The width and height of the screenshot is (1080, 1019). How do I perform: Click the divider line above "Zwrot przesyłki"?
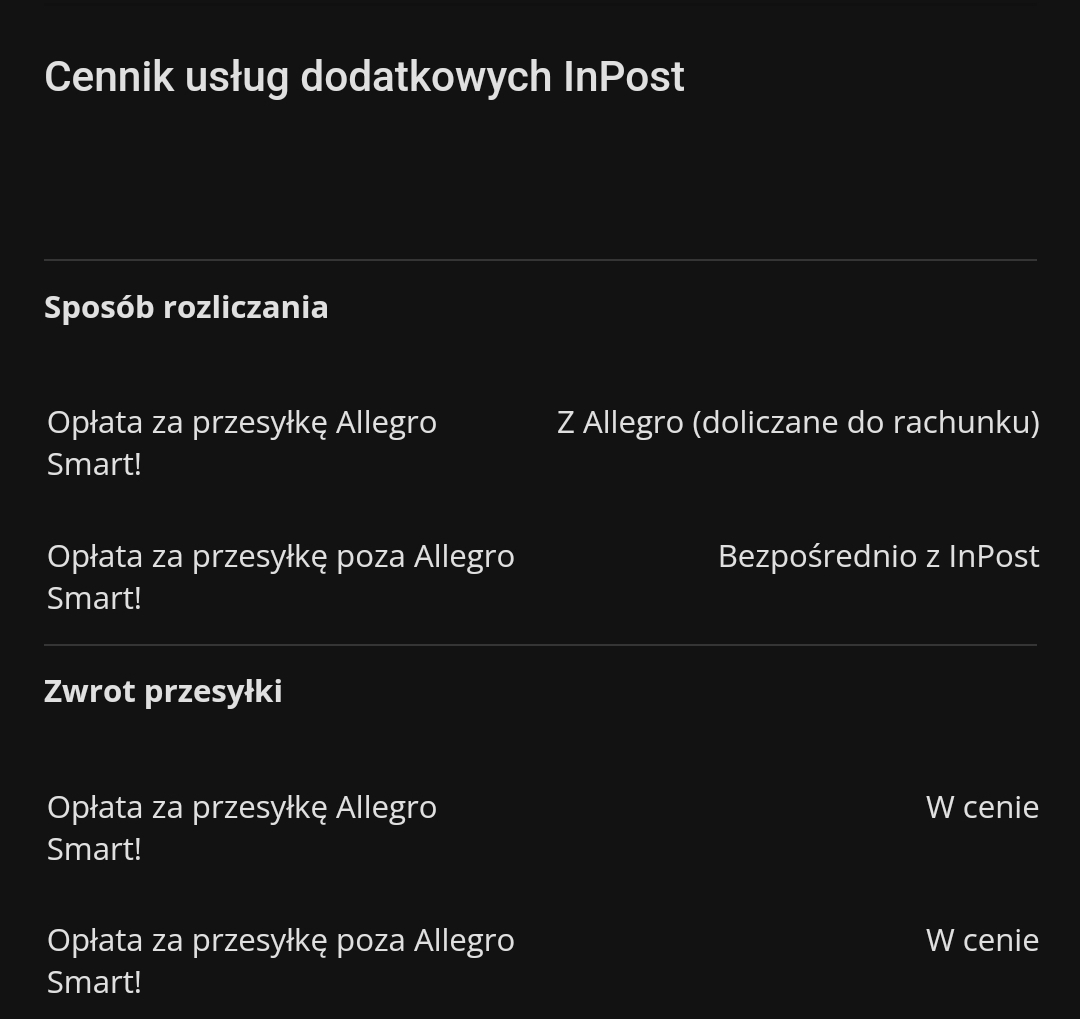[540, 645]
